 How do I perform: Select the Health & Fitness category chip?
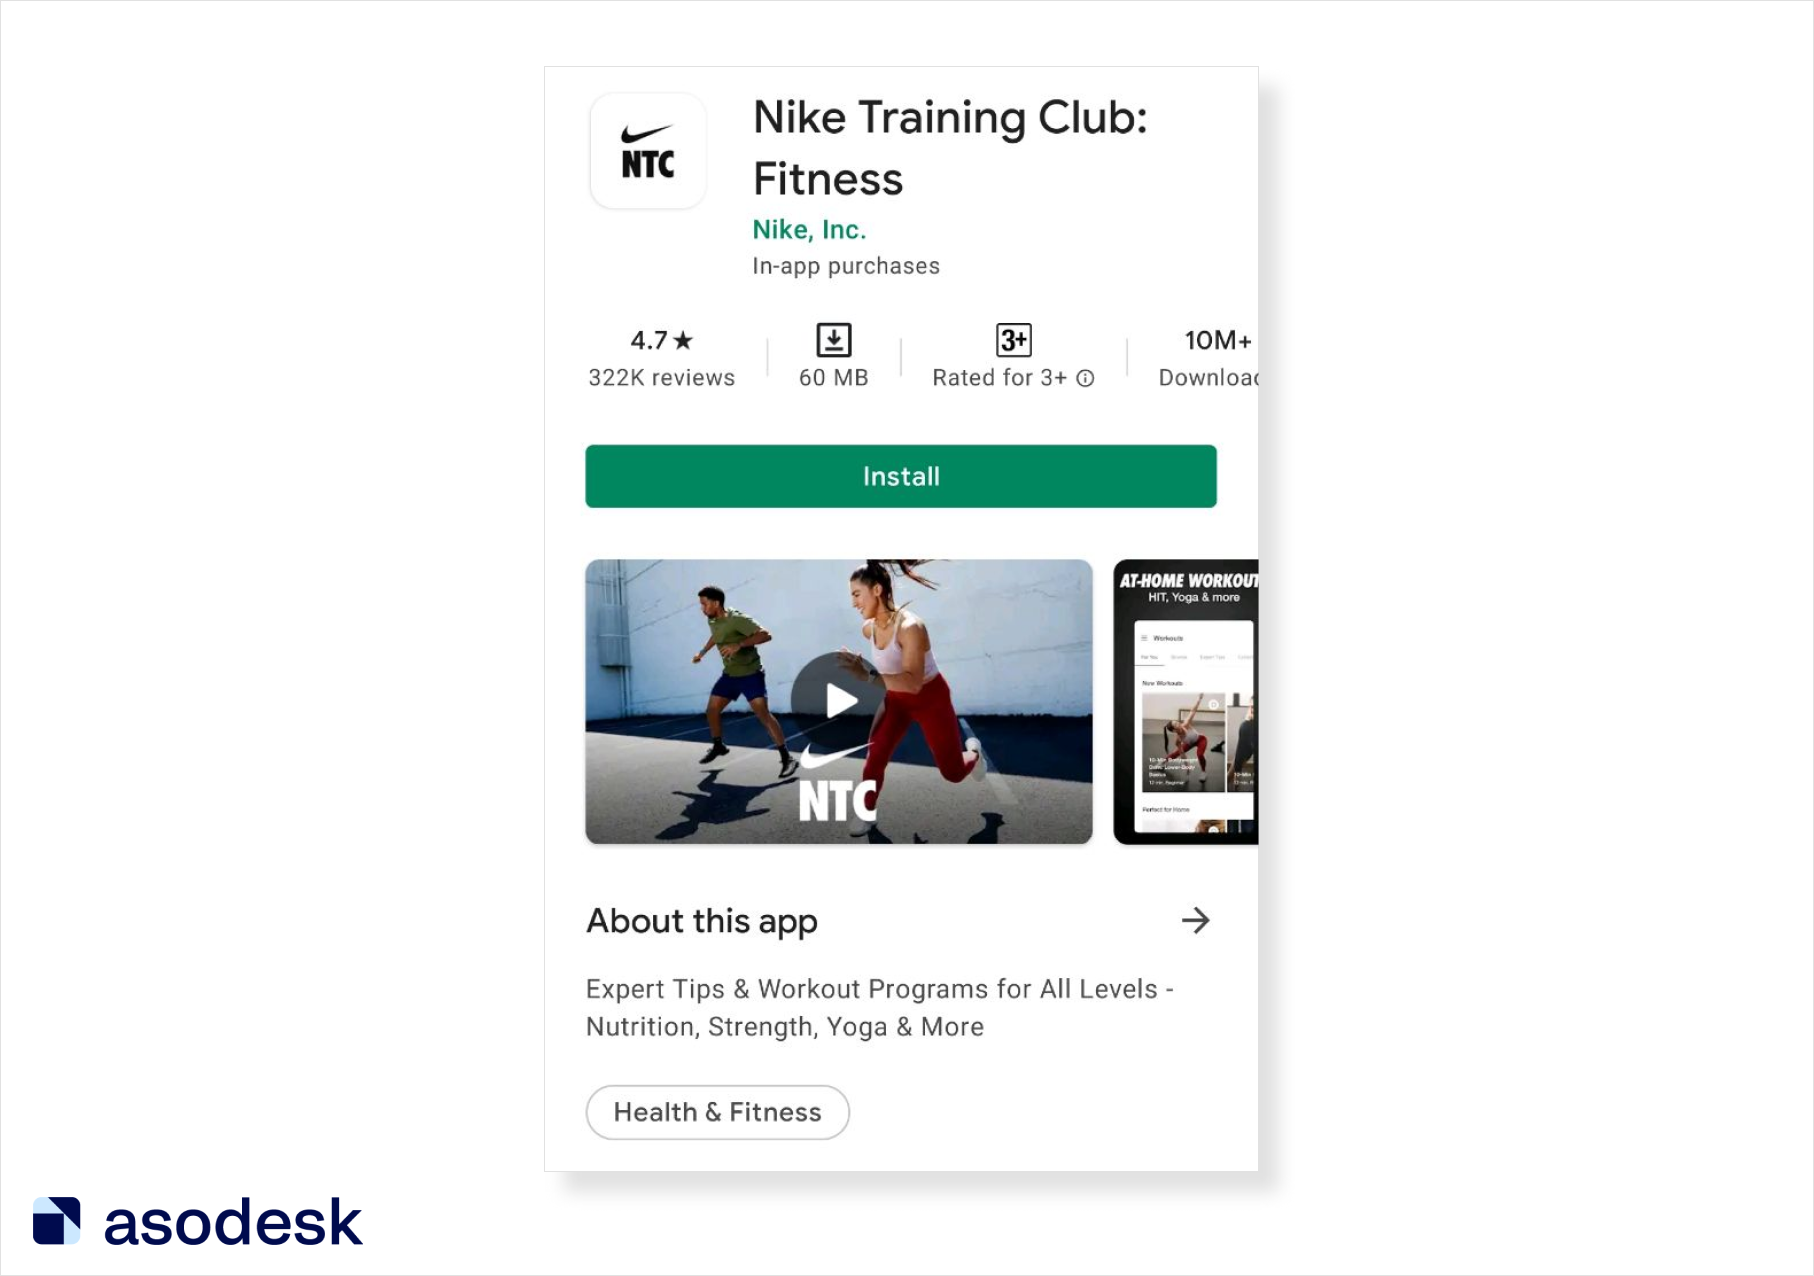pos(717,1112)
